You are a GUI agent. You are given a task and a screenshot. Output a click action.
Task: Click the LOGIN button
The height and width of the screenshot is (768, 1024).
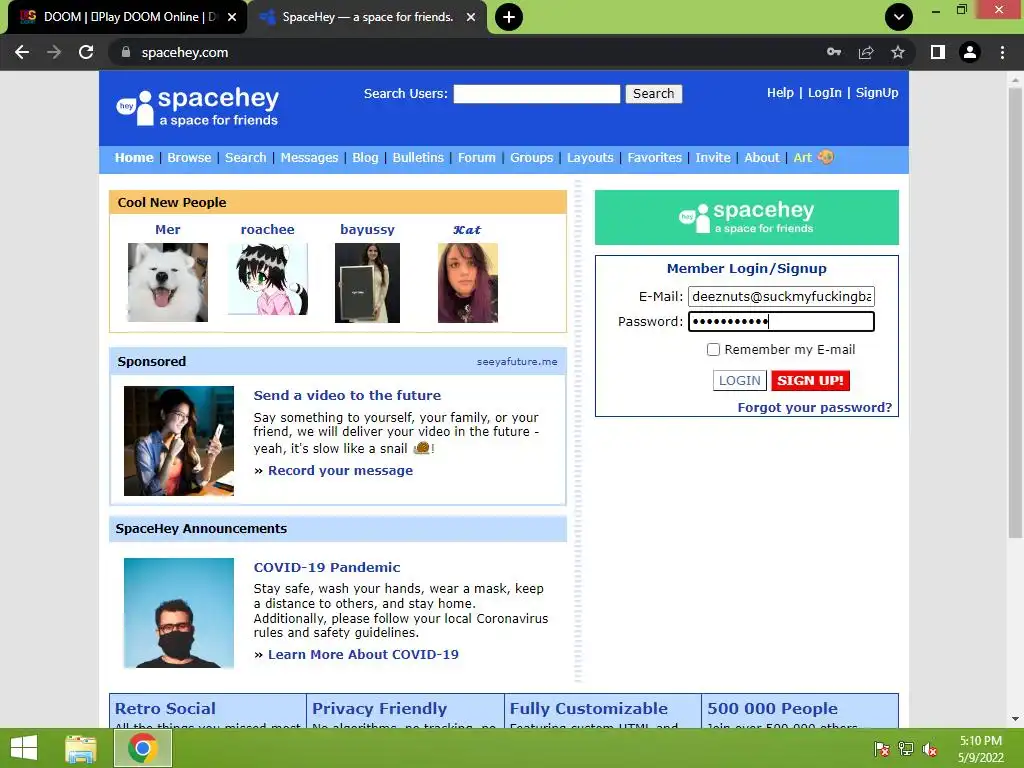(739, 381)
